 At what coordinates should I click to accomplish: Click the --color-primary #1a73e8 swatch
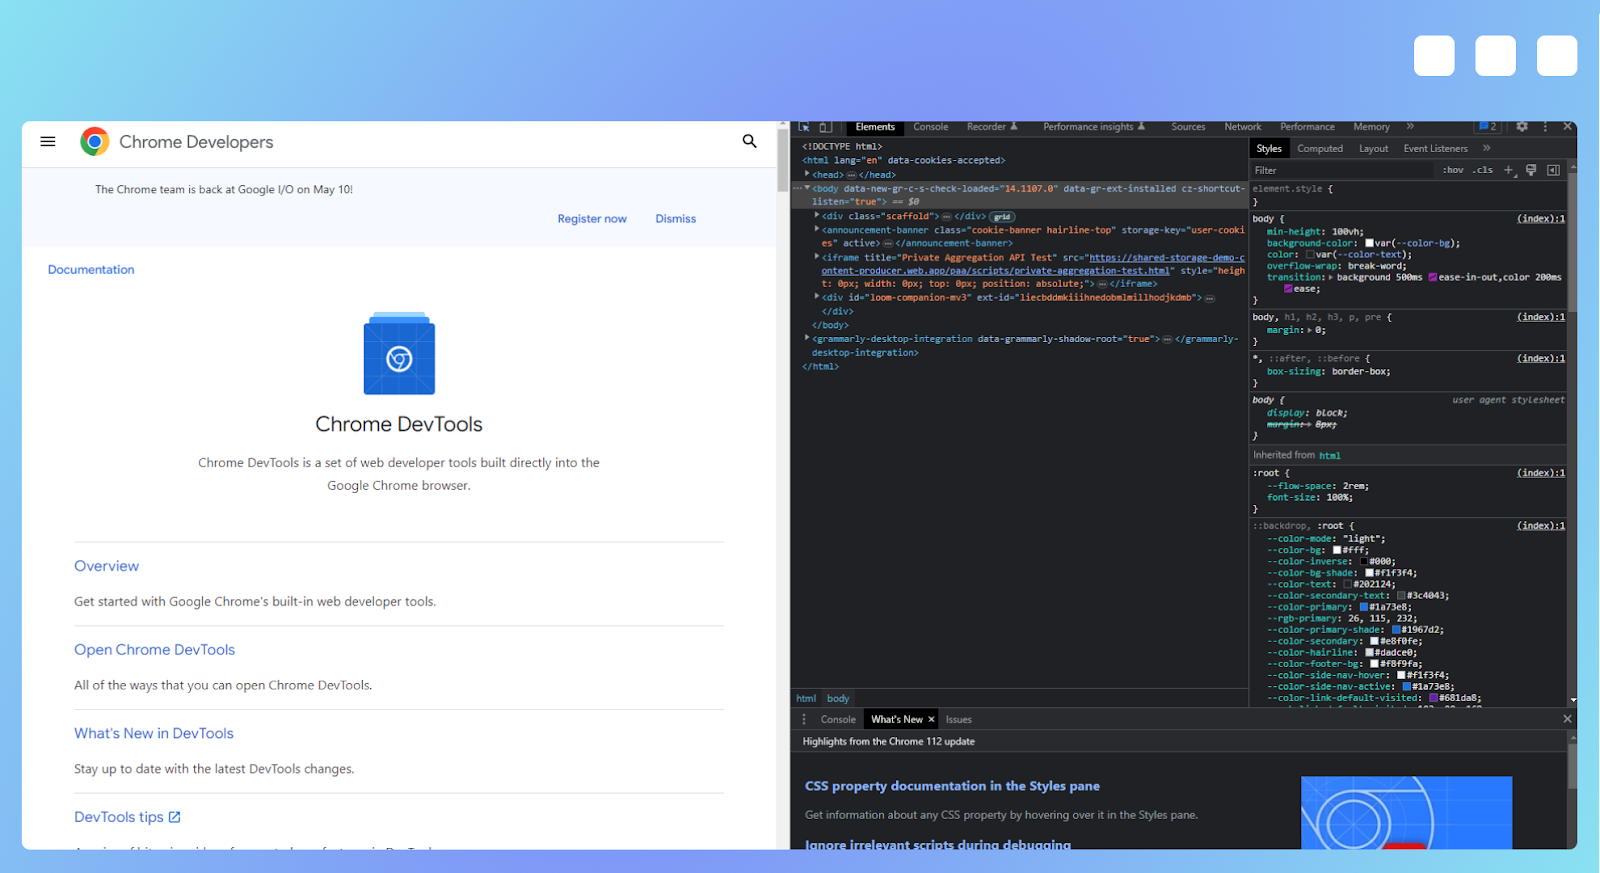click(1364, 607)
